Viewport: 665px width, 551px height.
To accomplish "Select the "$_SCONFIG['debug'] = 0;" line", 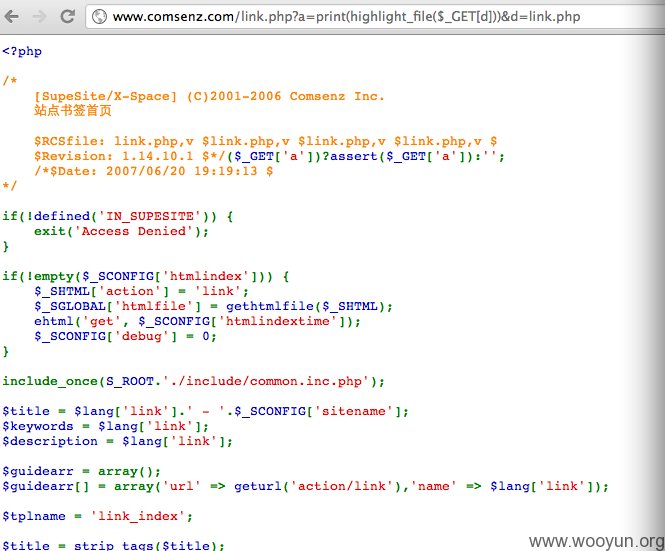I will (126, 336).
